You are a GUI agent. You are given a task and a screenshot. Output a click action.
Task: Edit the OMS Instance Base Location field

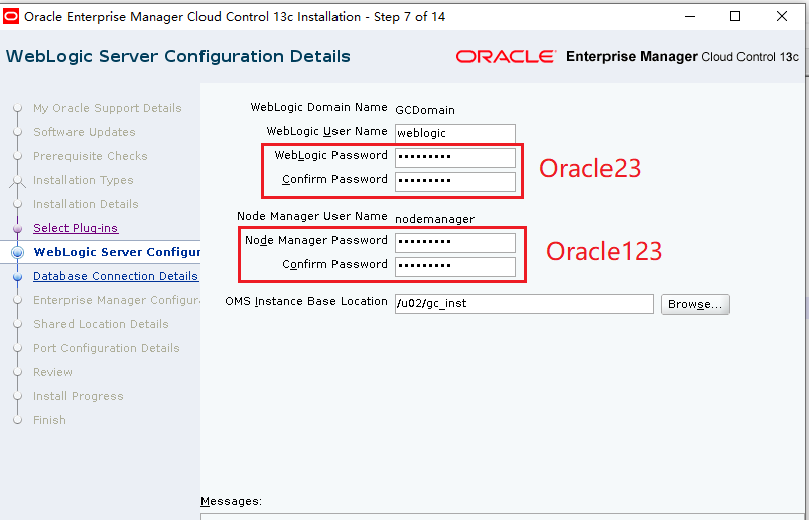point(524,304)
